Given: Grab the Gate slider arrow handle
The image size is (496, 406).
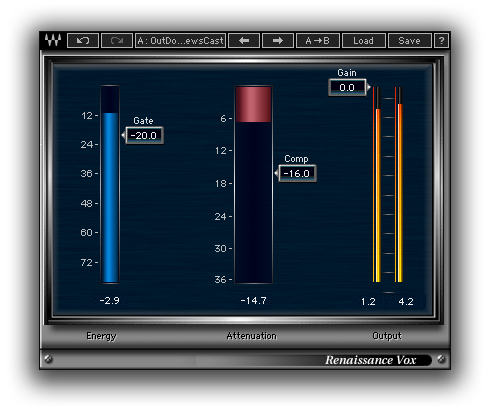Looking at the screenshot, I should 123,135.
